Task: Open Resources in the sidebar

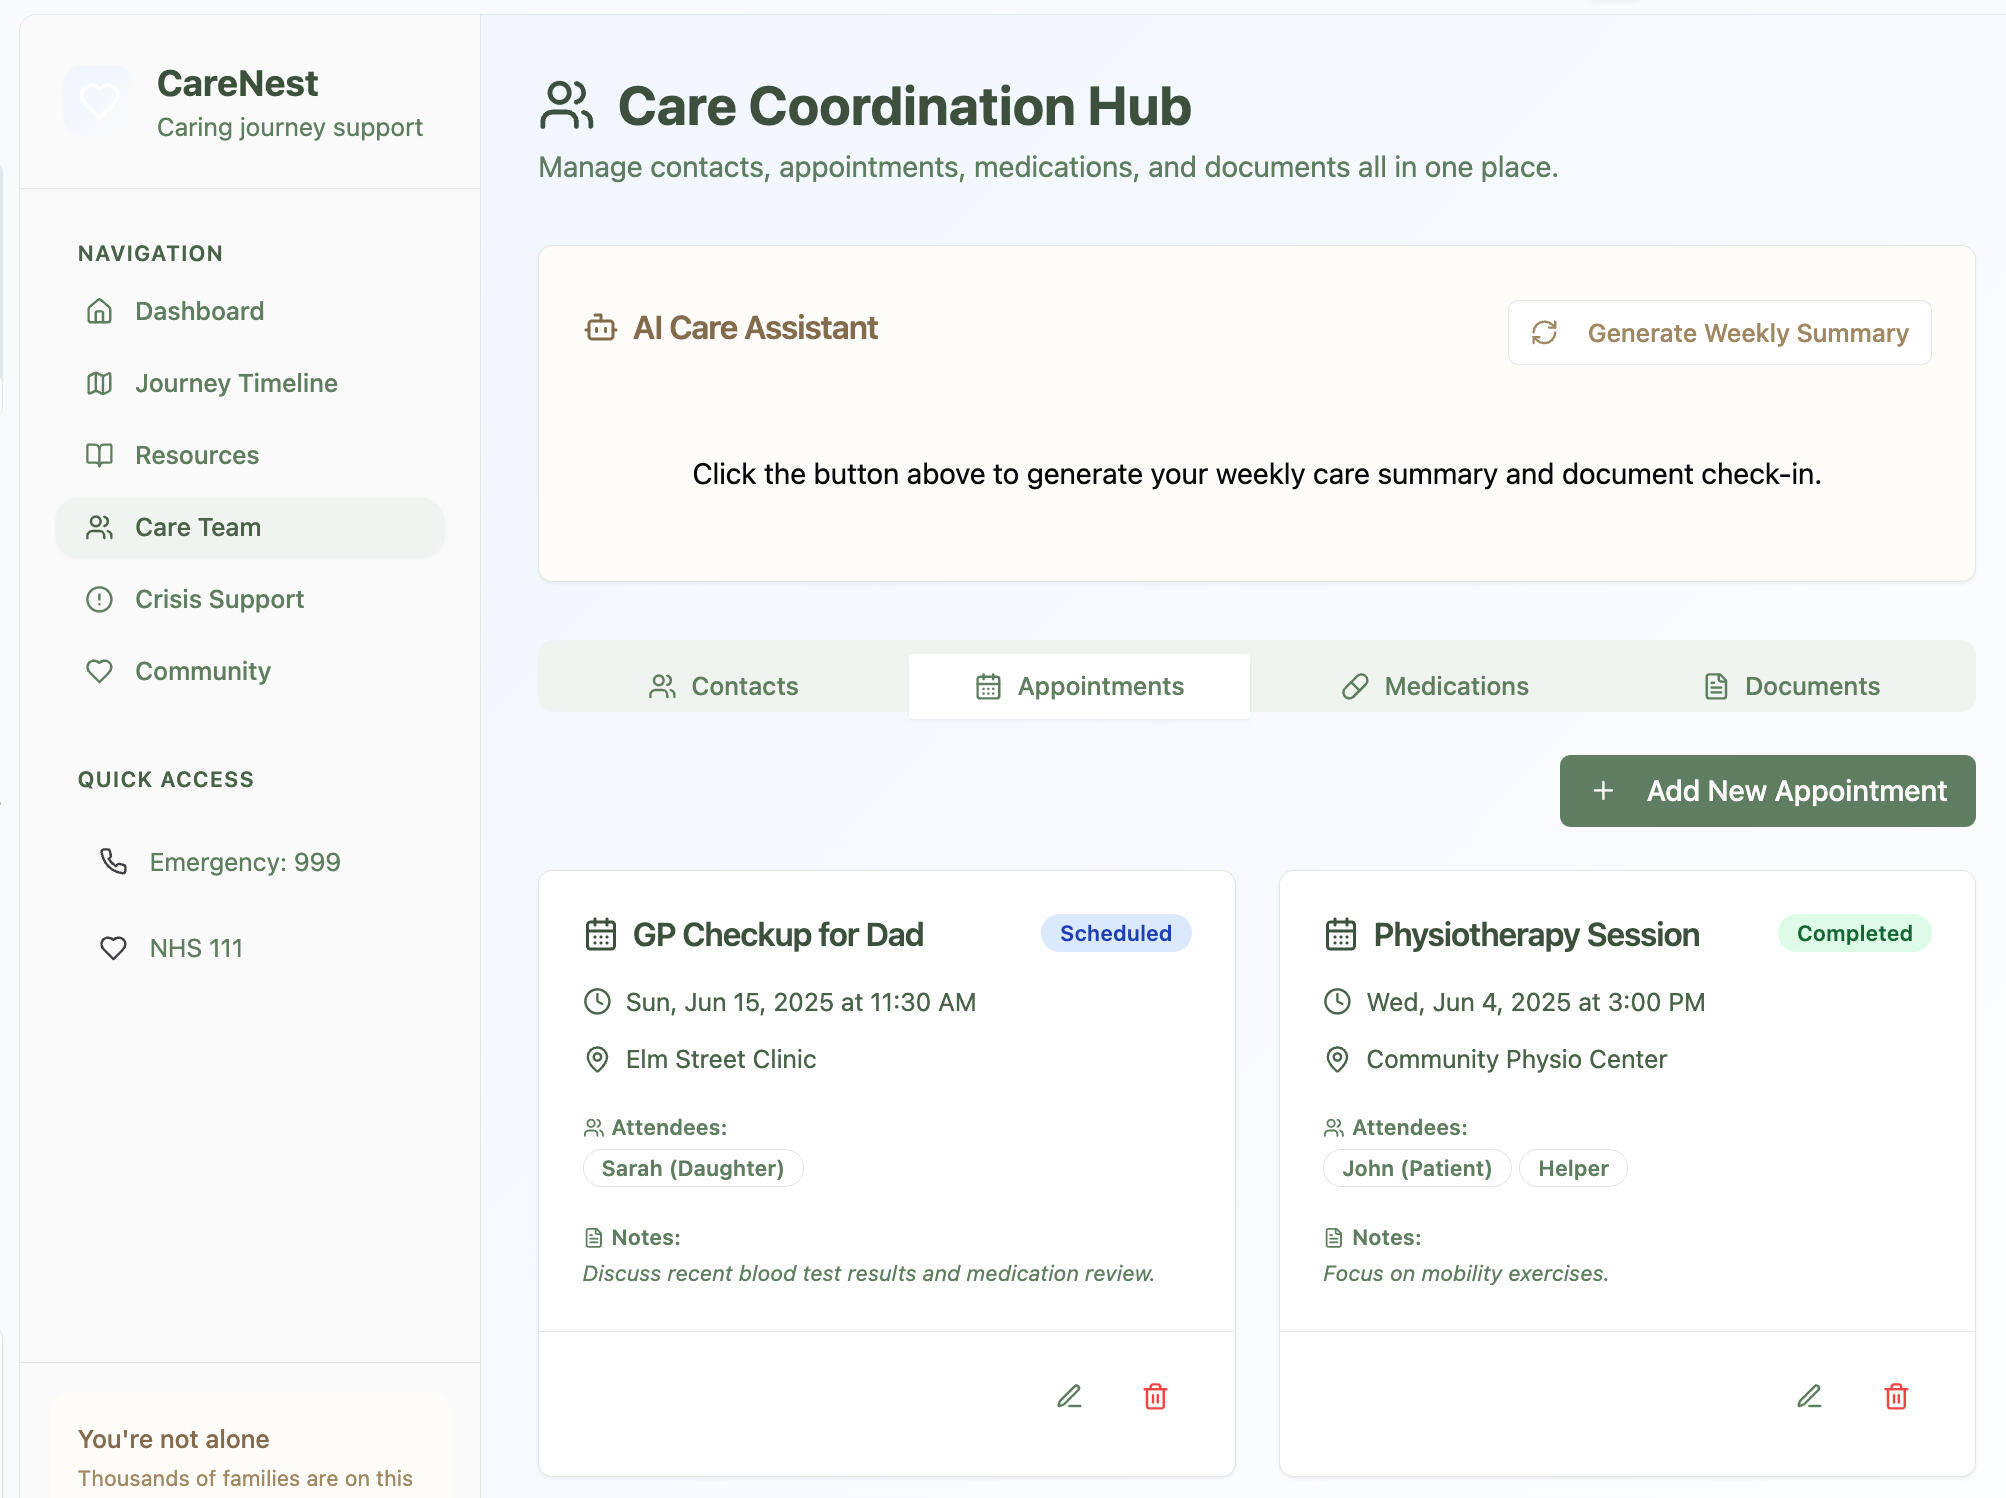Action: coord(197,455)
